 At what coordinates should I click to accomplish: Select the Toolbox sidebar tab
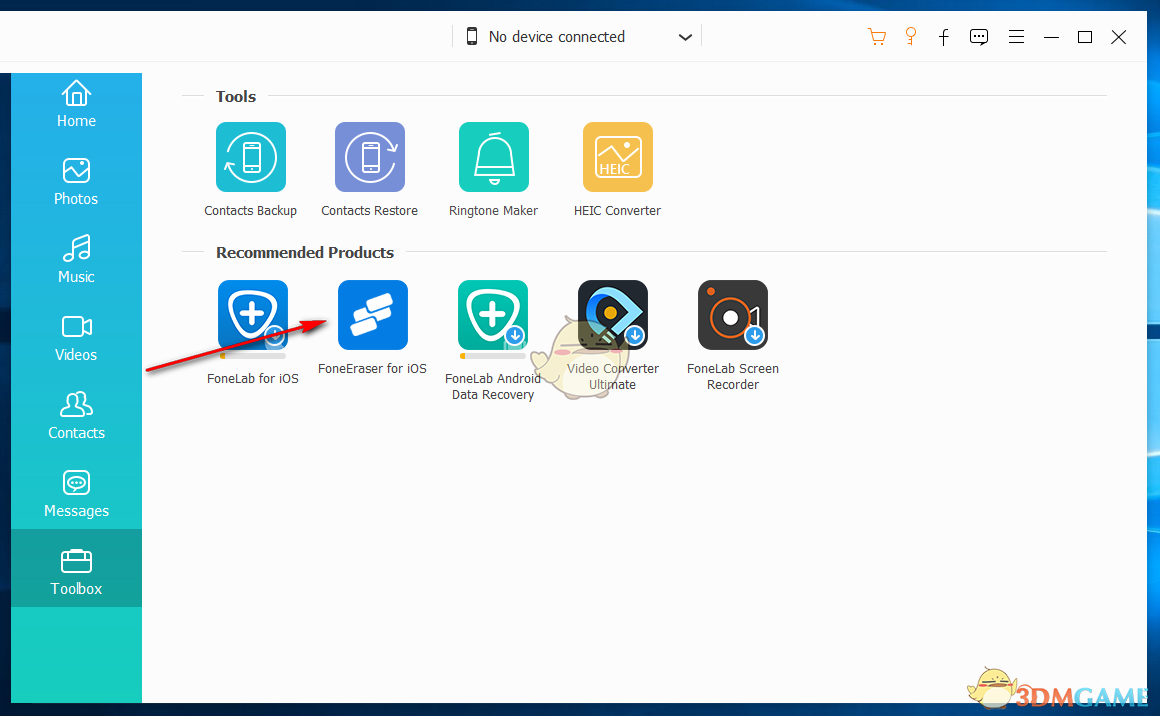[76, 568]
